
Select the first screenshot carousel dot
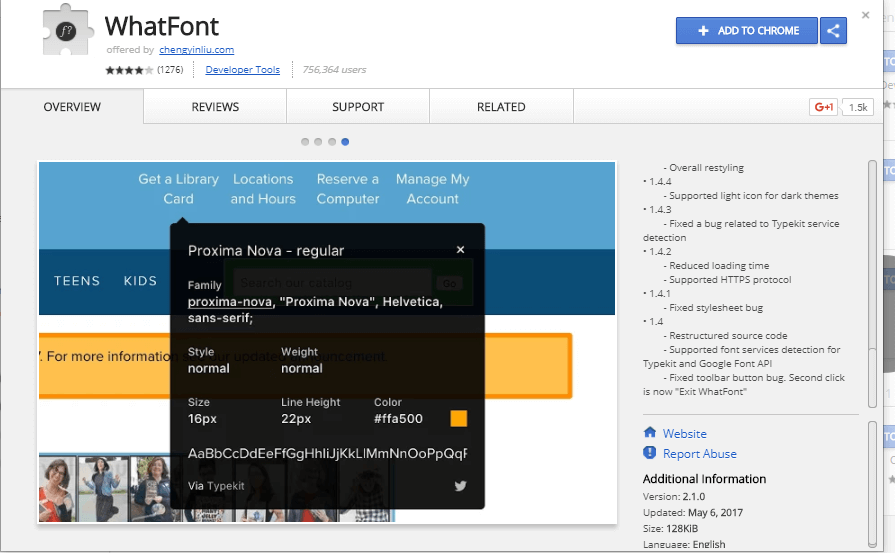point(305,142)
